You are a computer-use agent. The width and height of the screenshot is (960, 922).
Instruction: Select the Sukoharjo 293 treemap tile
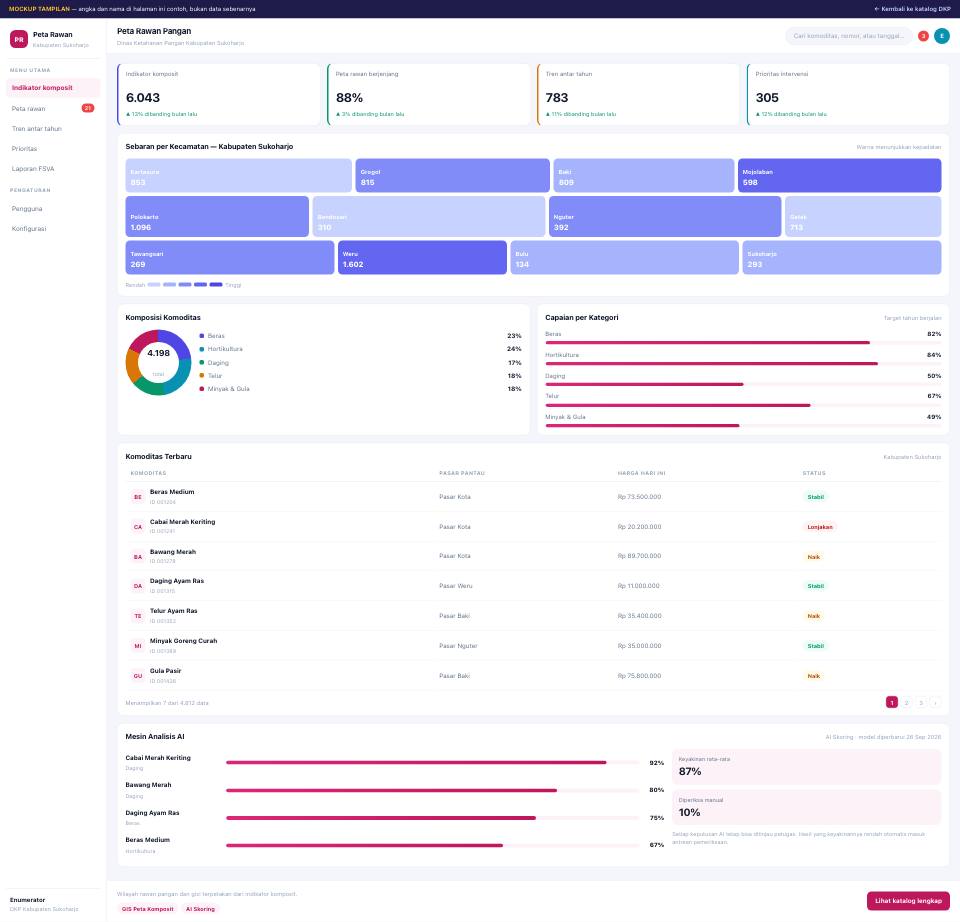pyautogui.click(x=842, y=258)
